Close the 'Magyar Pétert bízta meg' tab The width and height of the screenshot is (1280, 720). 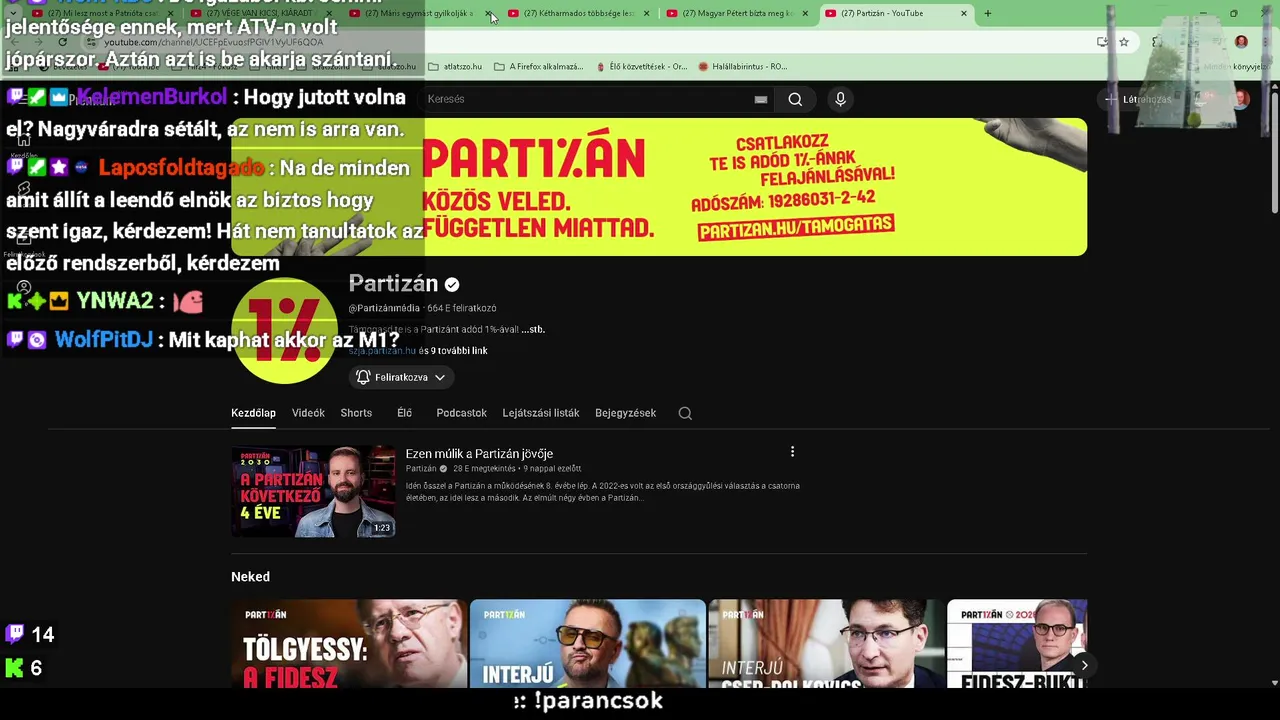(805, 14)
